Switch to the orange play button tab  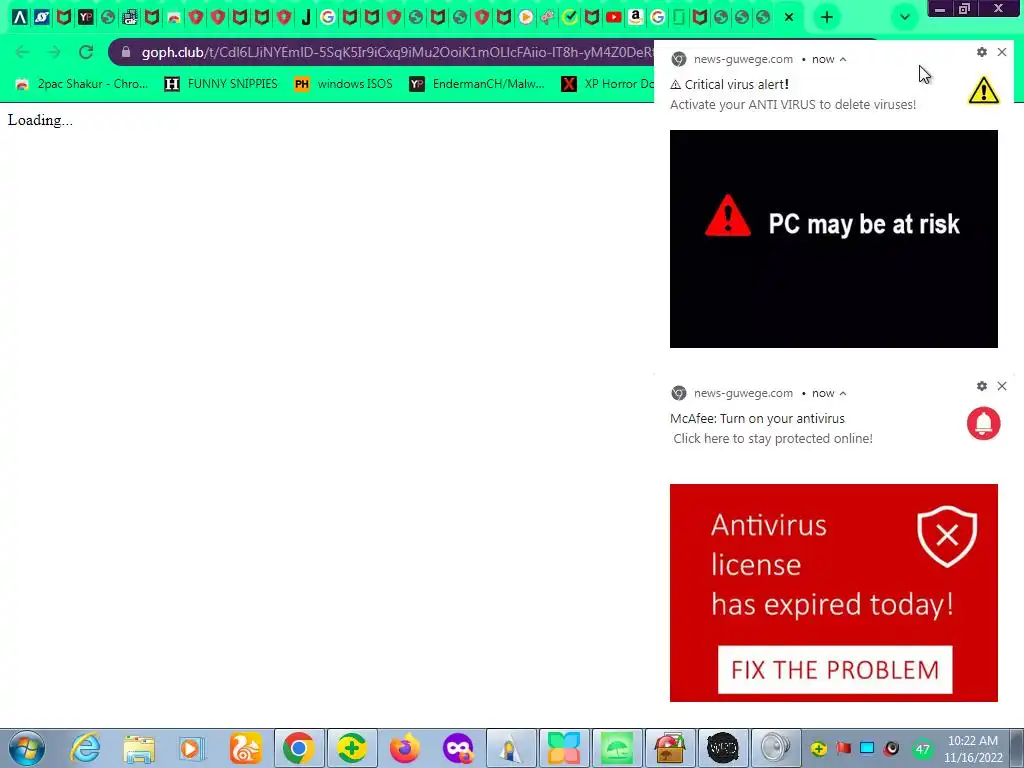coord(526,17)
